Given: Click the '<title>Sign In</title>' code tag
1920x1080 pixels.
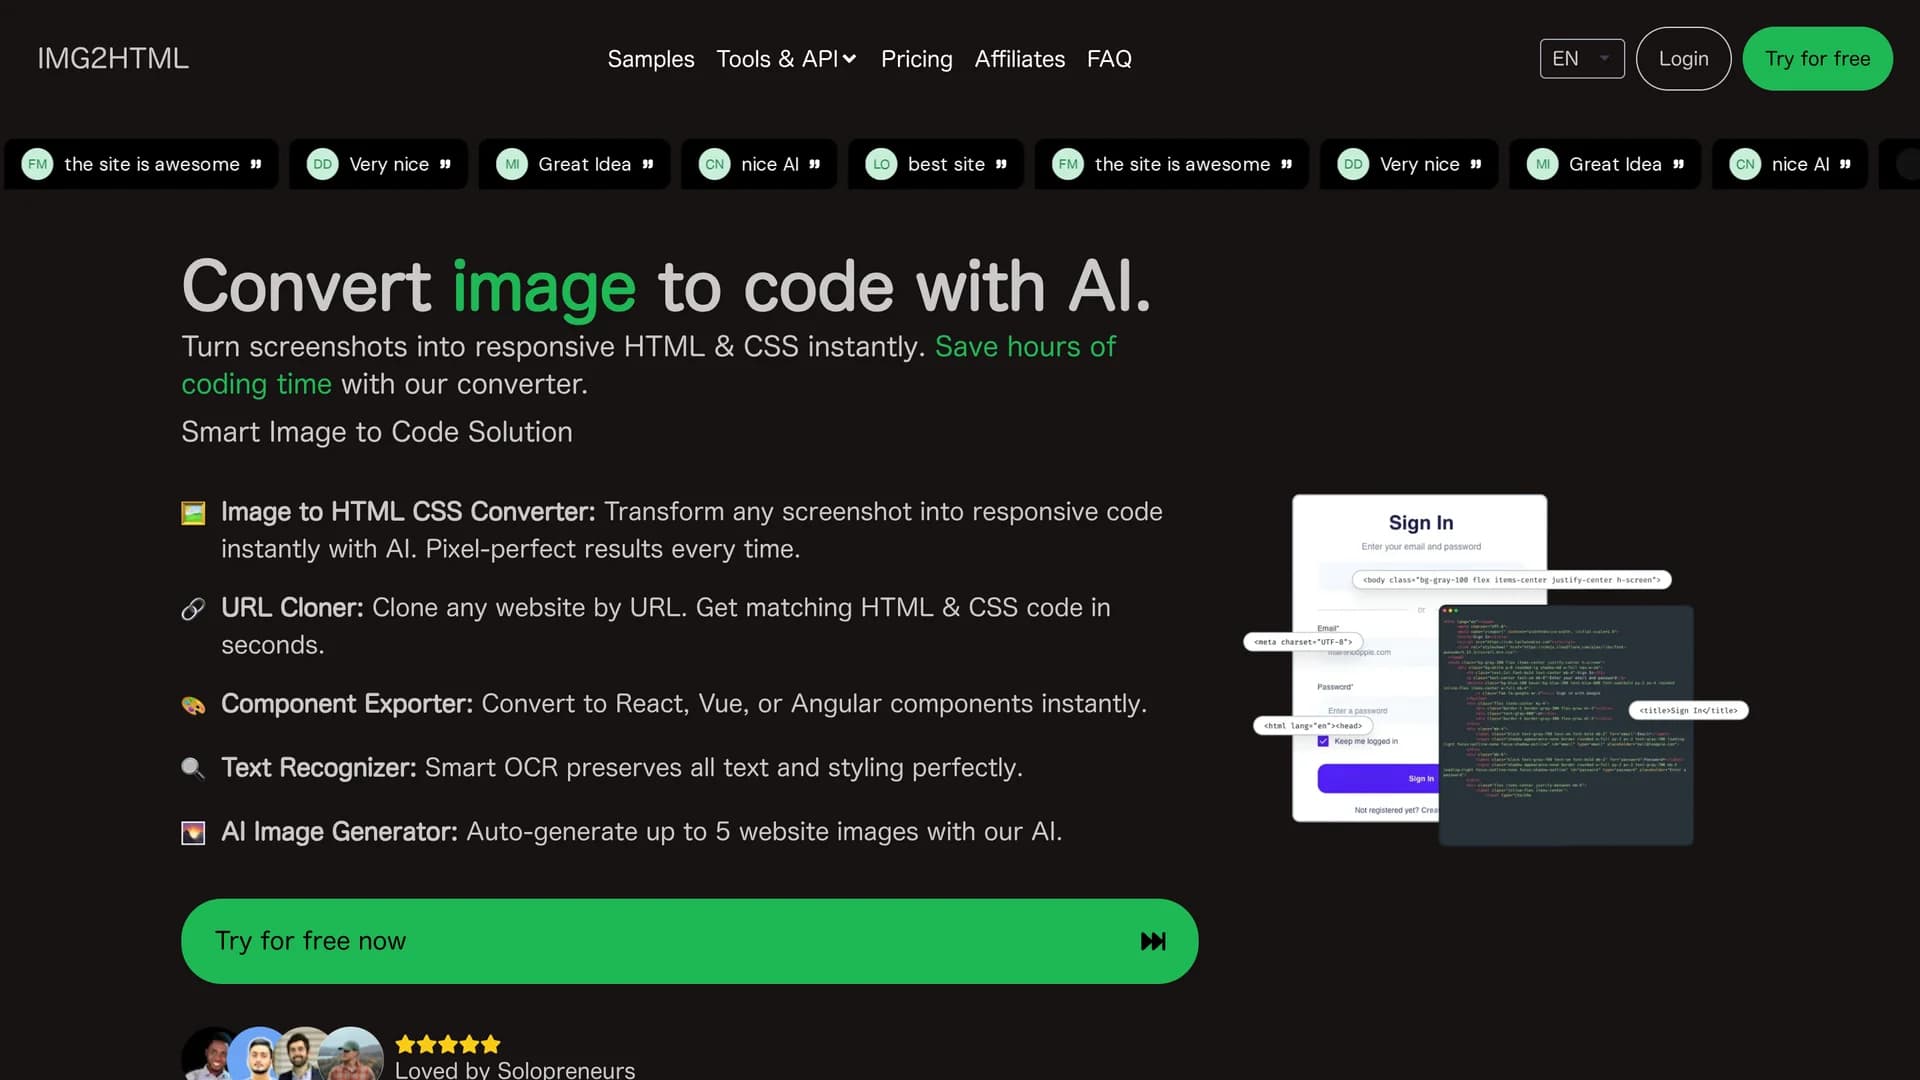Looking at the screenshot, I should click(1688, 710).
